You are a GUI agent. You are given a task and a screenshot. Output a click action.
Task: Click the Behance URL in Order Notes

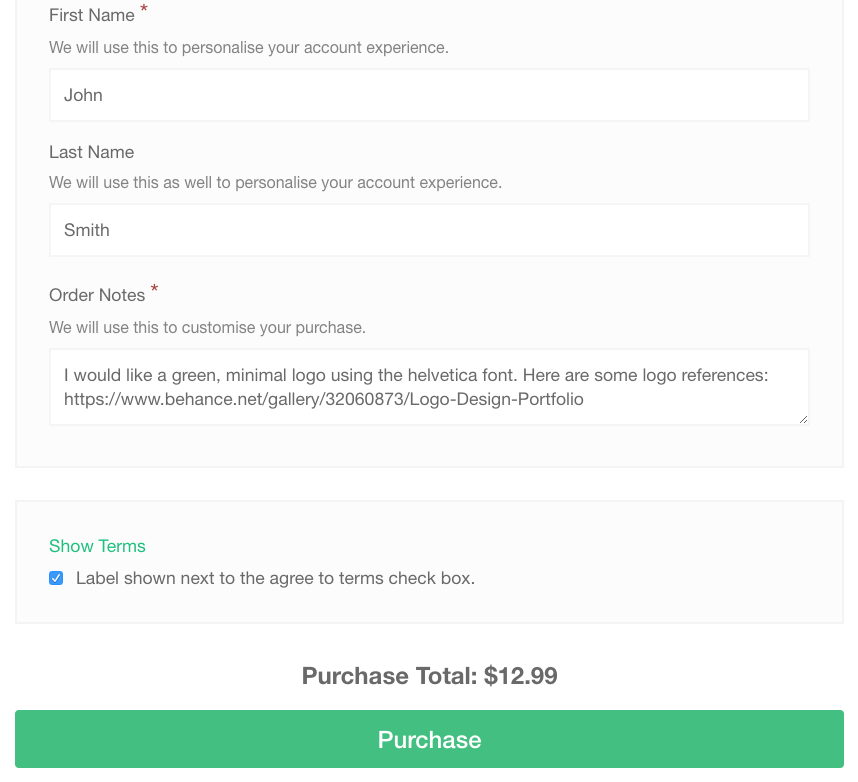[x=323, y=399]
